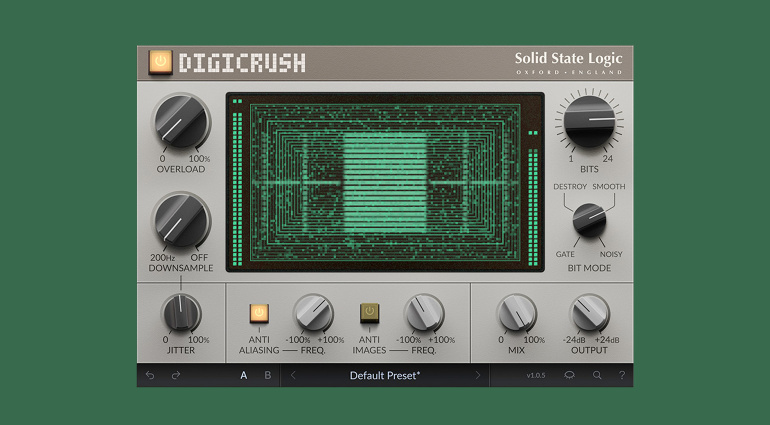This screenshot has width=770, height=425.
Task: Click the undo arrow icon
Action: 150,376
